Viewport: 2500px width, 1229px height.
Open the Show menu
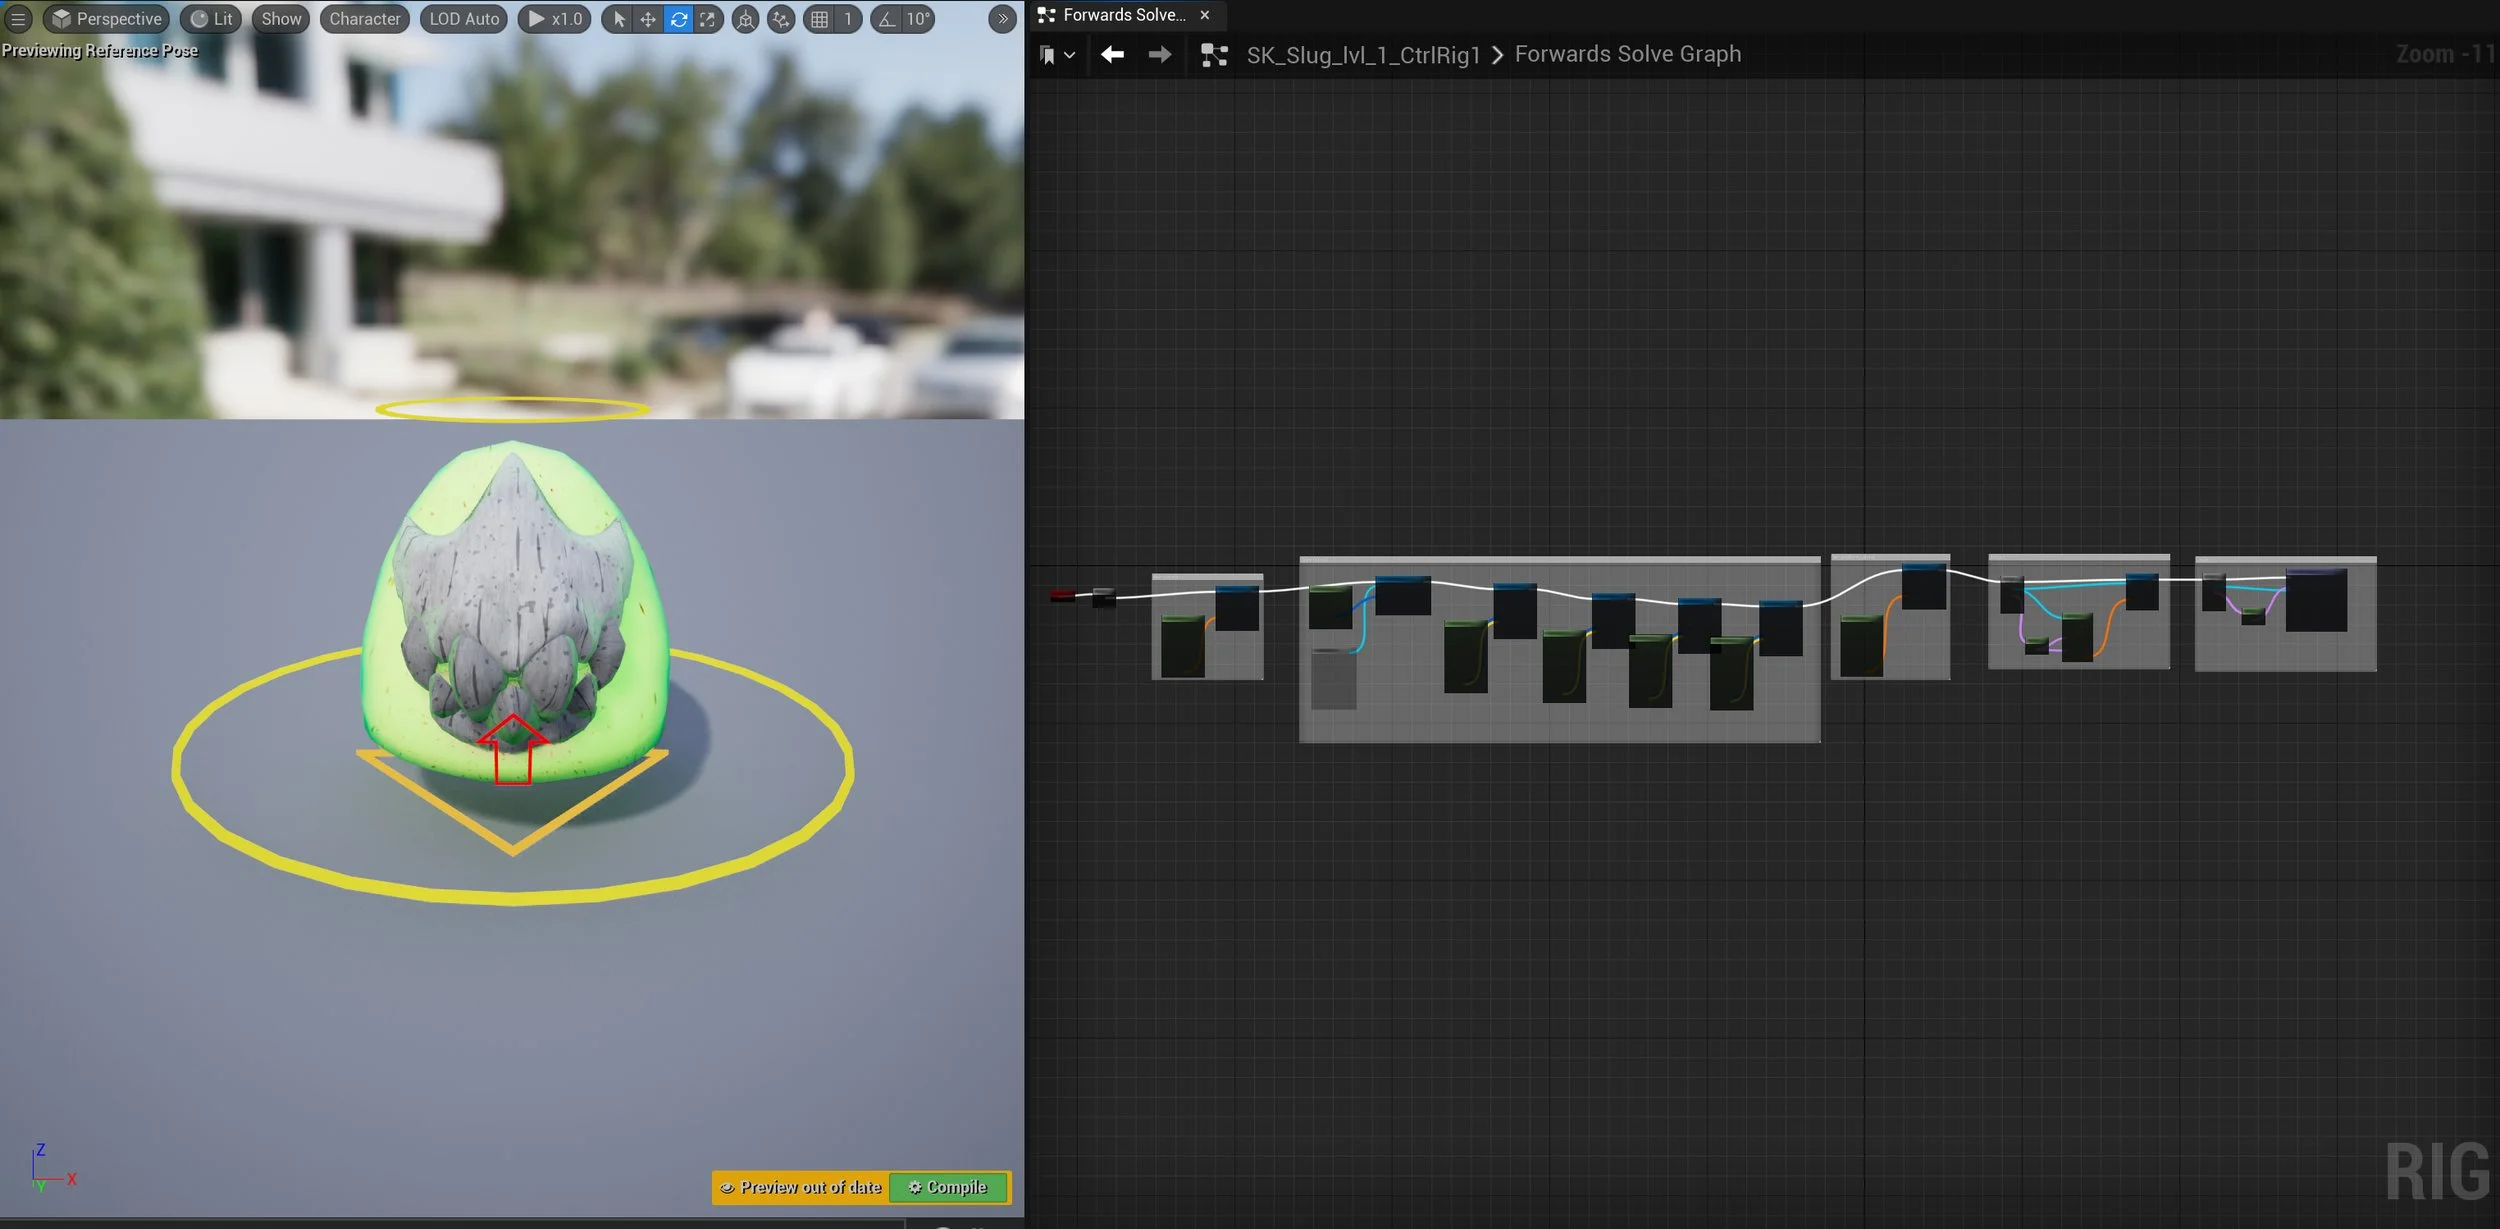coord(281,19)
